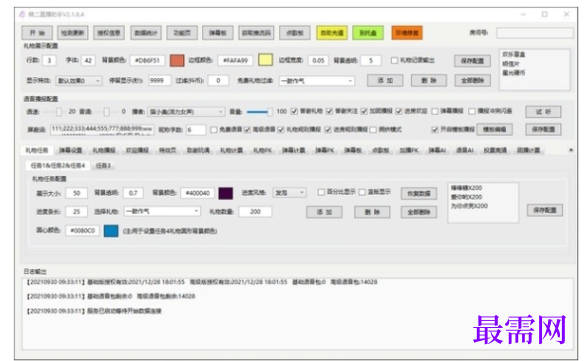Viewport: 585px width, 361px height.
Task: Enable the 弹幕播报 checkbox
Action: tap(435, 111)
